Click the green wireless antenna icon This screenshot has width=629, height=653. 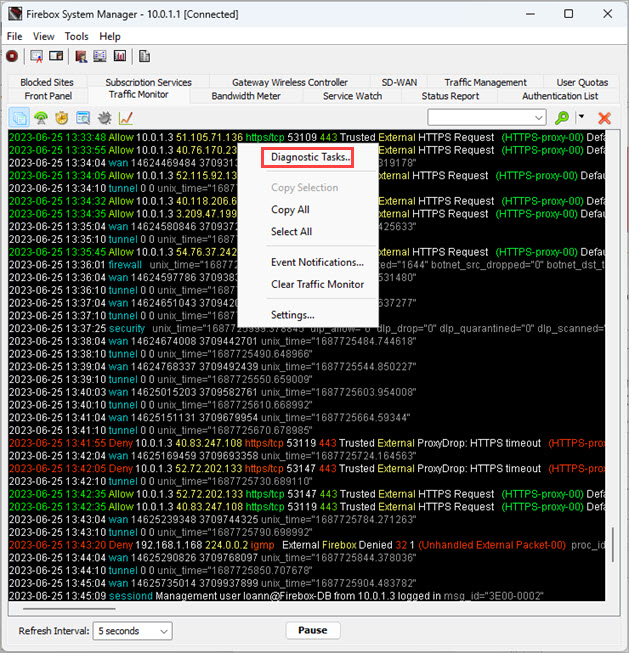pos(41,118)
